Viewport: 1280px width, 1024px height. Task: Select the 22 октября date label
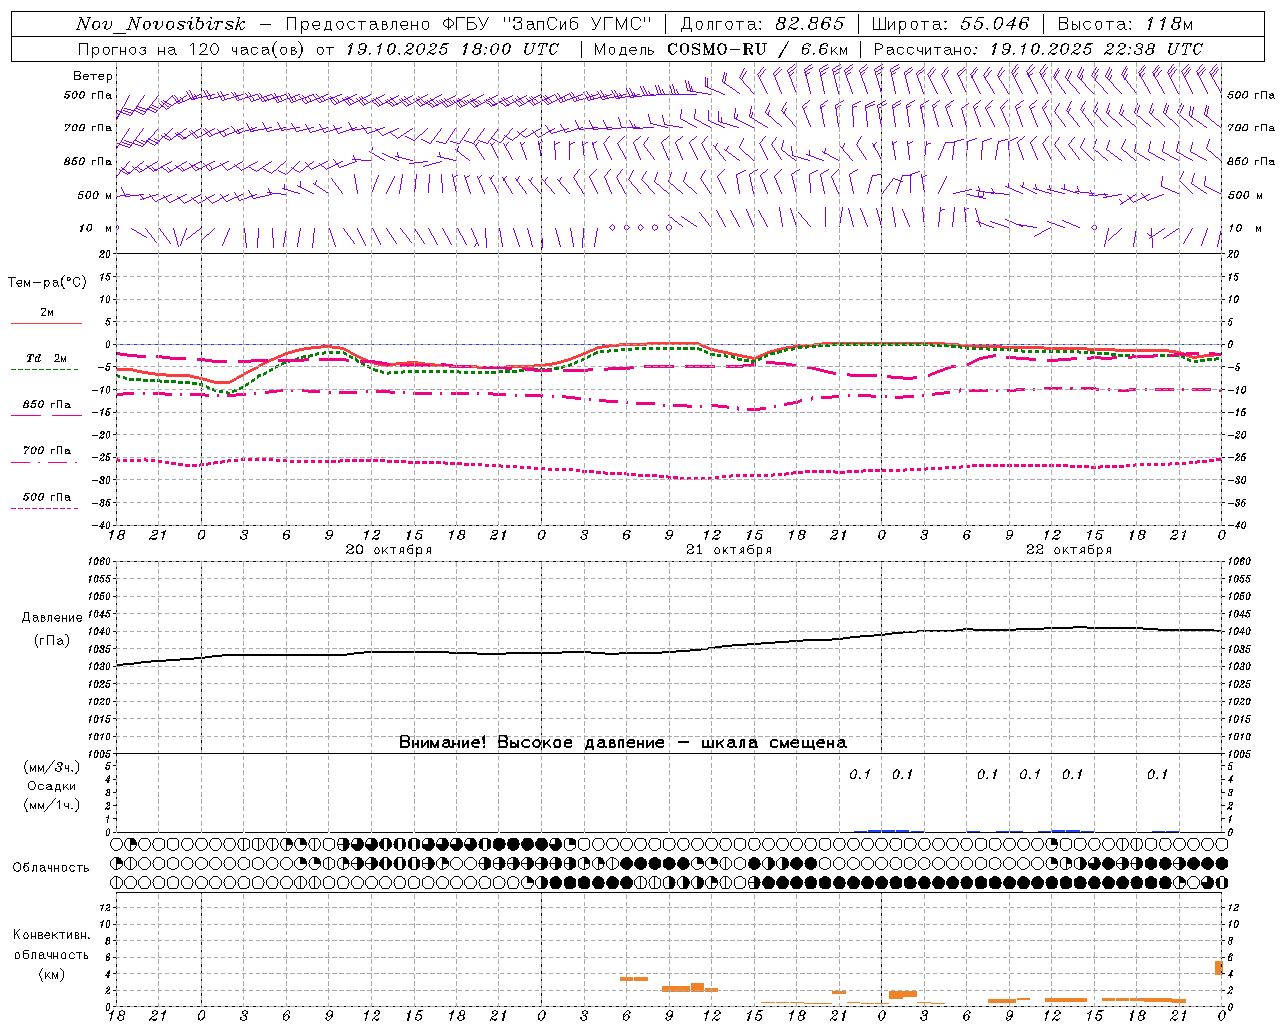tap(1069, 550)
